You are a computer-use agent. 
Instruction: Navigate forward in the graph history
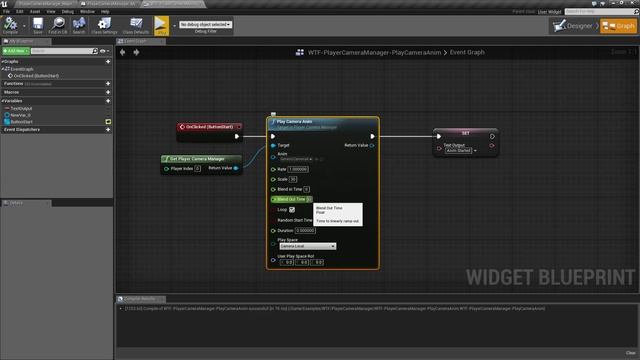(136, 52)
